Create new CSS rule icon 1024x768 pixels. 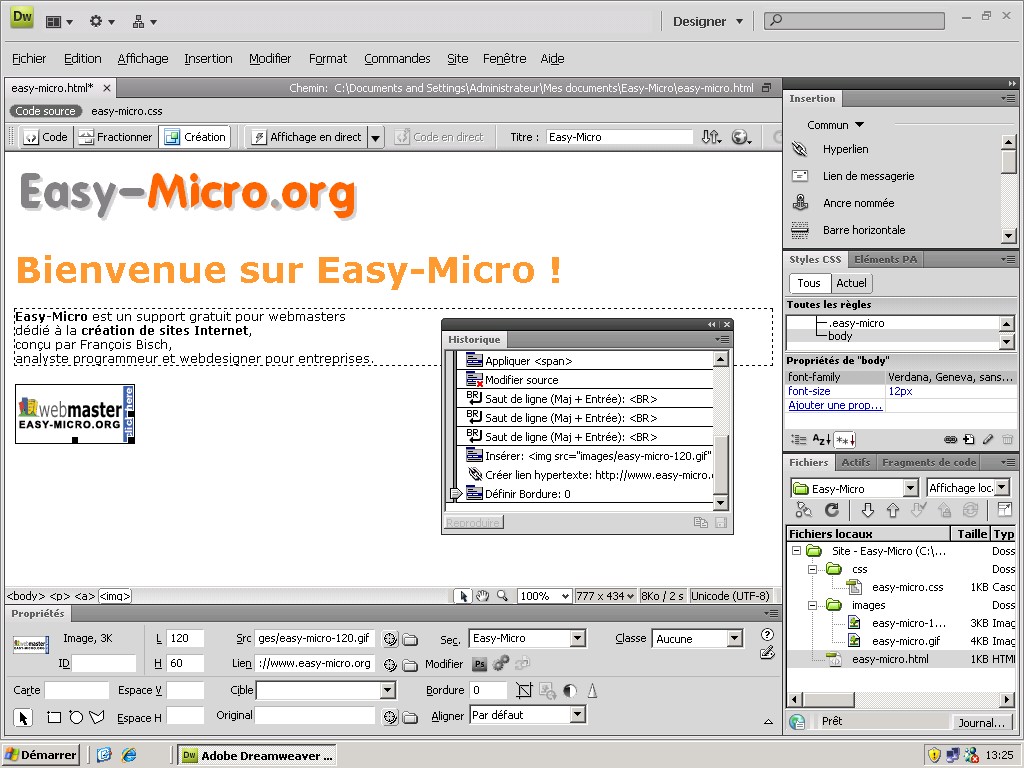pyautogui.click(x=968, y=440)
